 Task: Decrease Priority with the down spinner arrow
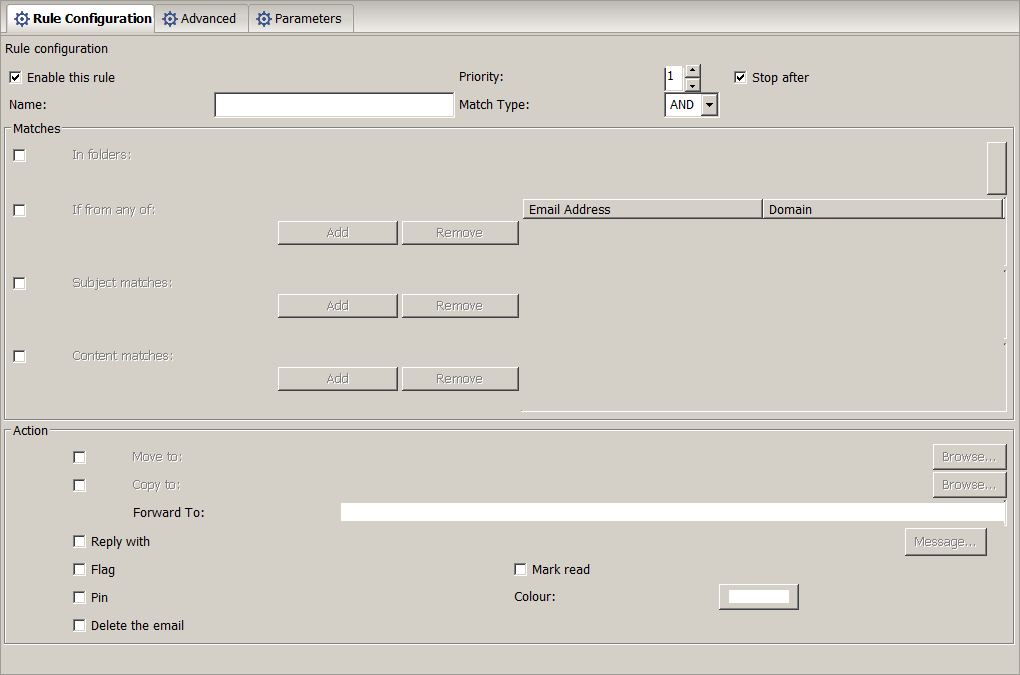coord(693,85)
